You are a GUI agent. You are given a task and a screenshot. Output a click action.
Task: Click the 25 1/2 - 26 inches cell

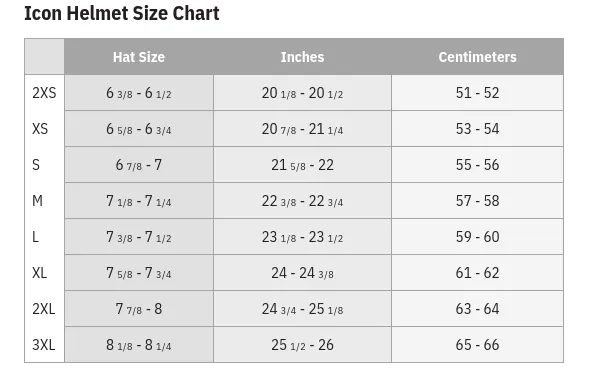(x=302, y=345)
